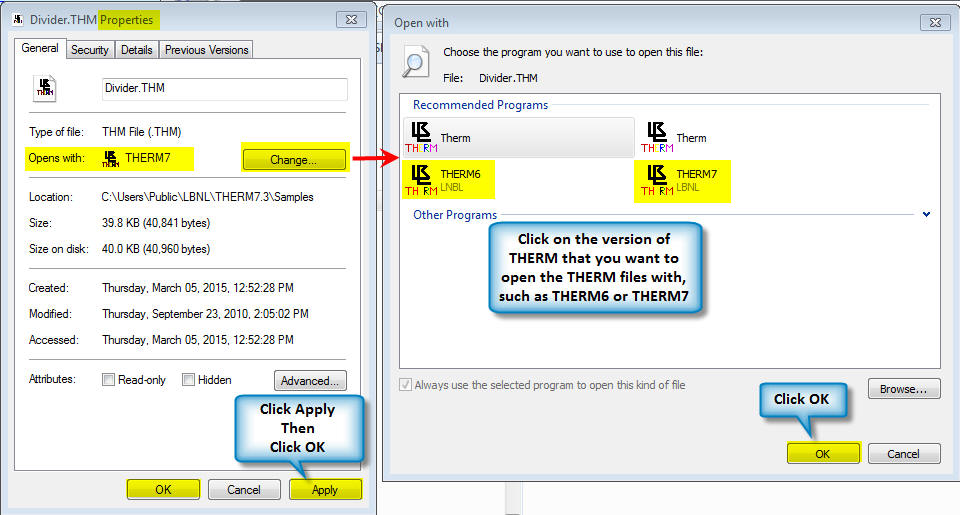Image resolution: width=960 pixels, height=515 pixels.
Task: Expand the Other Programs section chevron
Action: pyautogui.click(x=926, y=214)
